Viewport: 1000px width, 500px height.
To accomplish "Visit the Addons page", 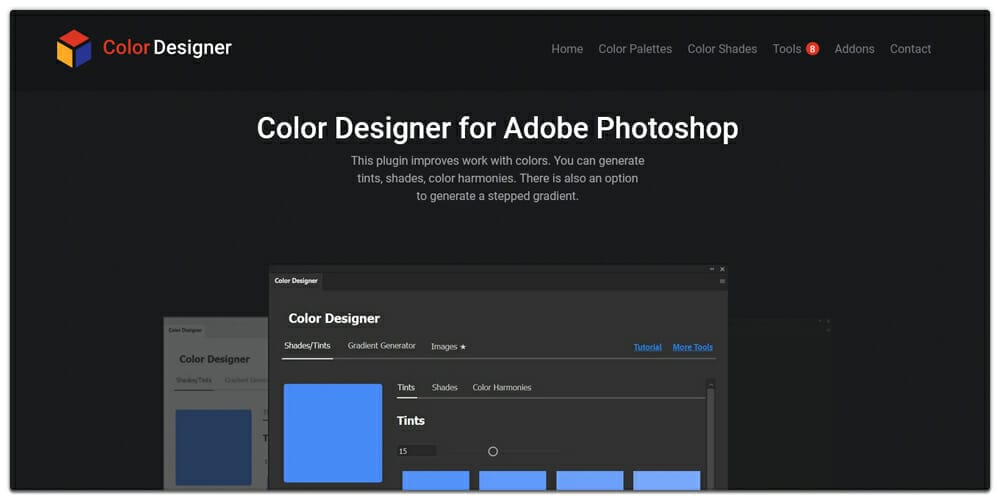I will (x=854, y=49).
